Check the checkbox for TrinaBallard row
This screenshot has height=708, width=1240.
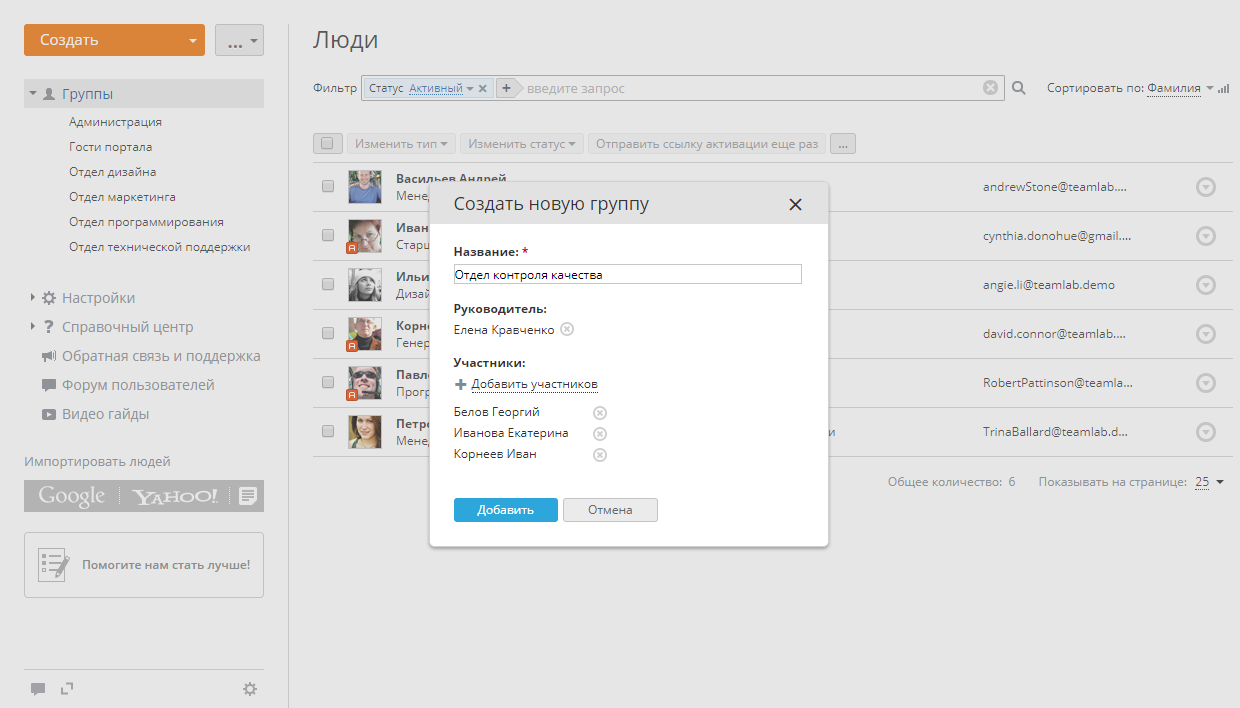328,431
